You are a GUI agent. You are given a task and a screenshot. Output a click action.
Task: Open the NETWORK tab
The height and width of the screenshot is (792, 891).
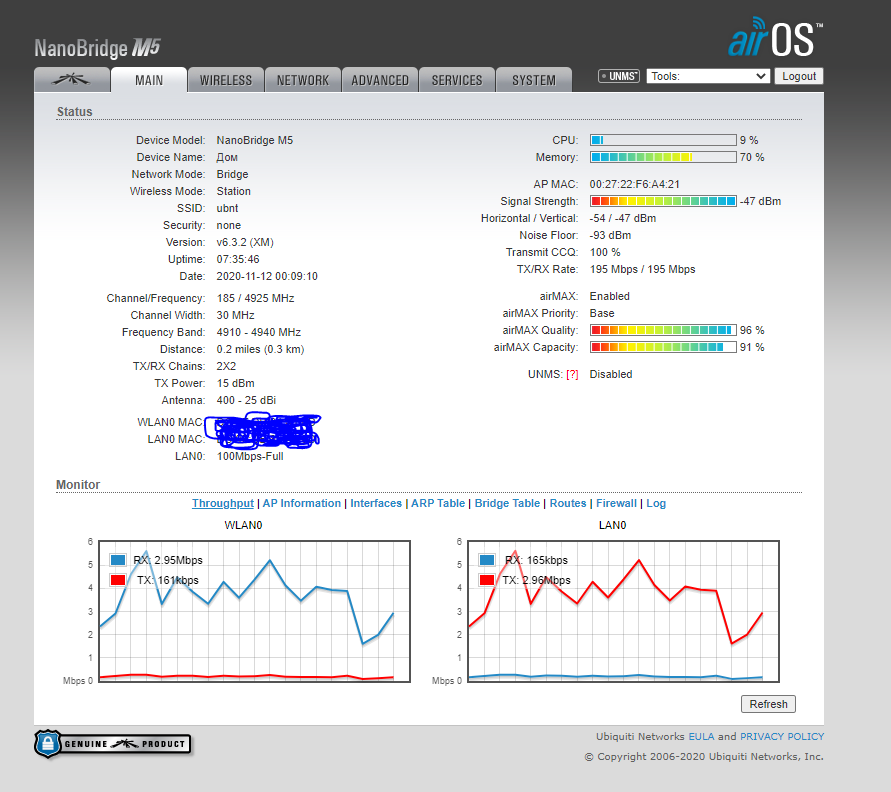coord(303,80)
